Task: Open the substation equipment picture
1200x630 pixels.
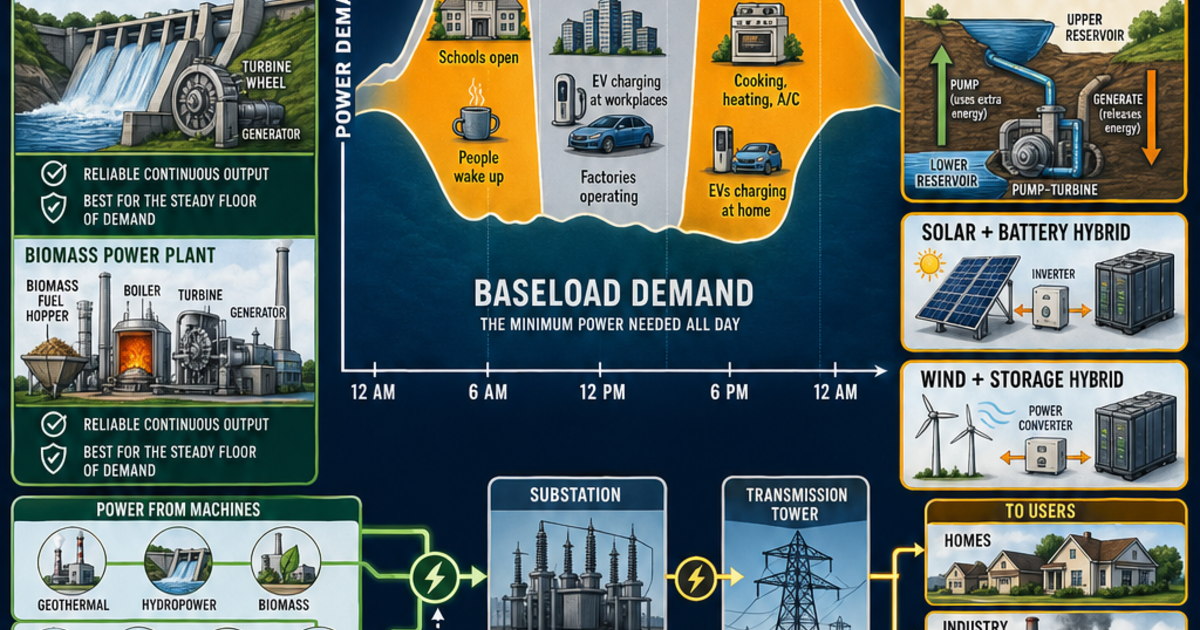Action: pyautogui.click(x=577, y=570)
